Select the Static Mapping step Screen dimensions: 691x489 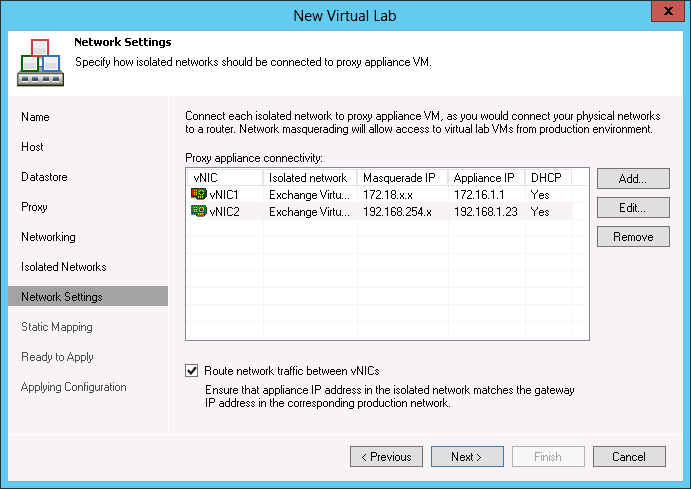click(x=56, y=327)
